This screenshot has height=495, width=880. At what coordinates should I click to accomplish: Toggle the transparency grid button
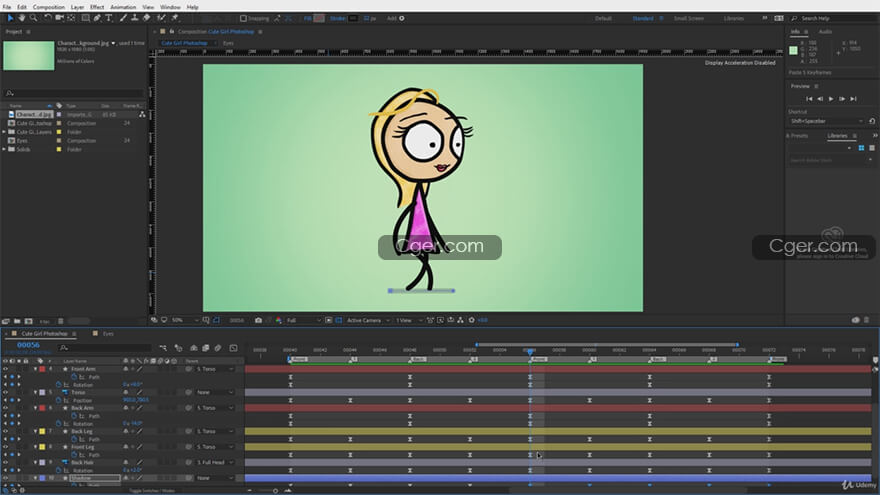point(339,320)
